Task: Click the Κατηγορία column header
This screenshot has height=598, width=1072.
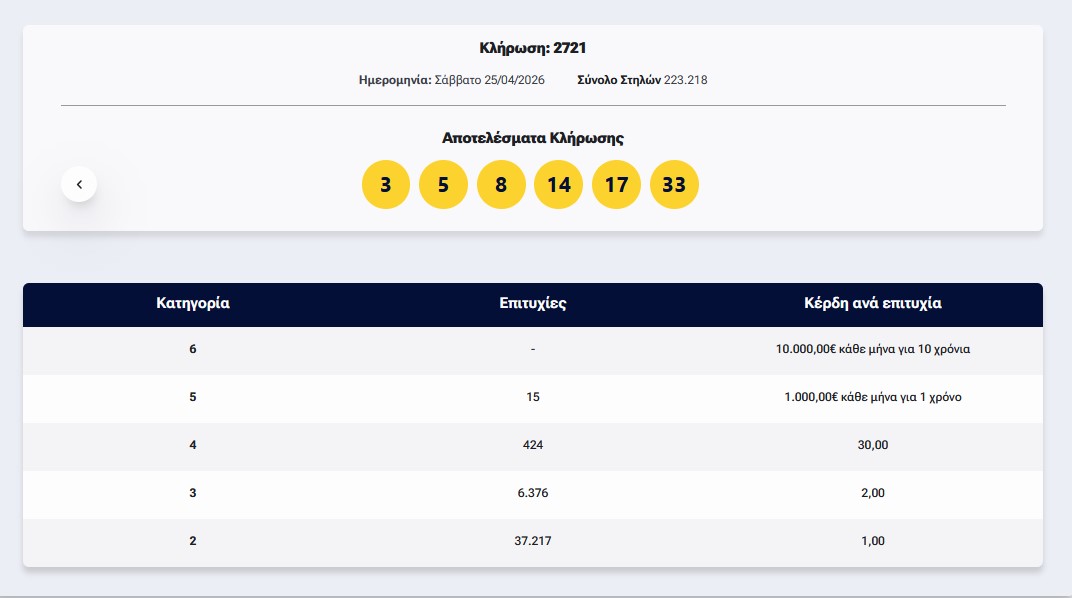Action: (x=193, y=303)
